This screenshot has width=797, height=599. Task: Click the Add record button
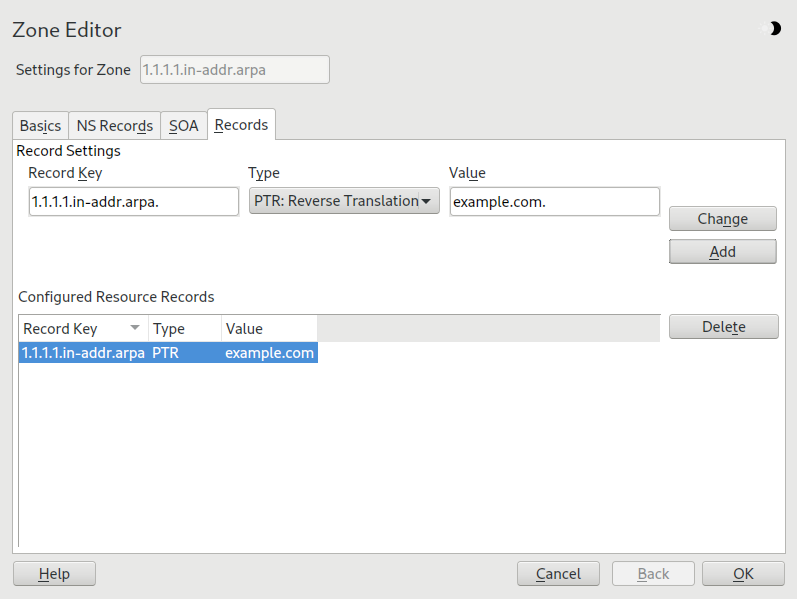(x=722, y=252)
